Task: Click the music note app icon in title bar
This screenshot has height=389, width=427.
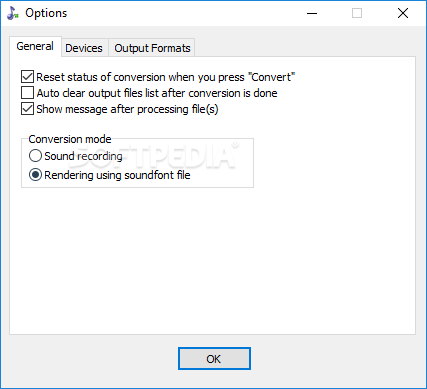Action: click(x=13, y=13)
